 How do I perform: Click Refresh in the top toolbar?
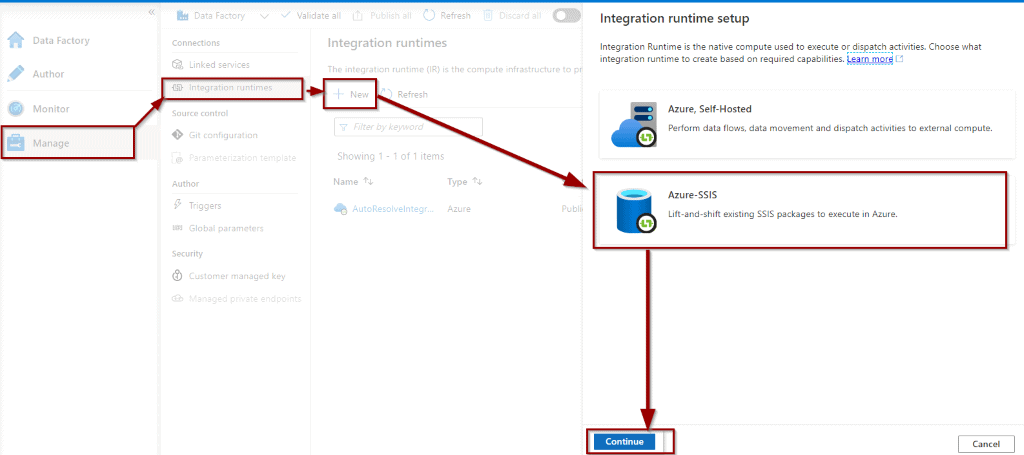pyautogui.click(x=447, y=16)
